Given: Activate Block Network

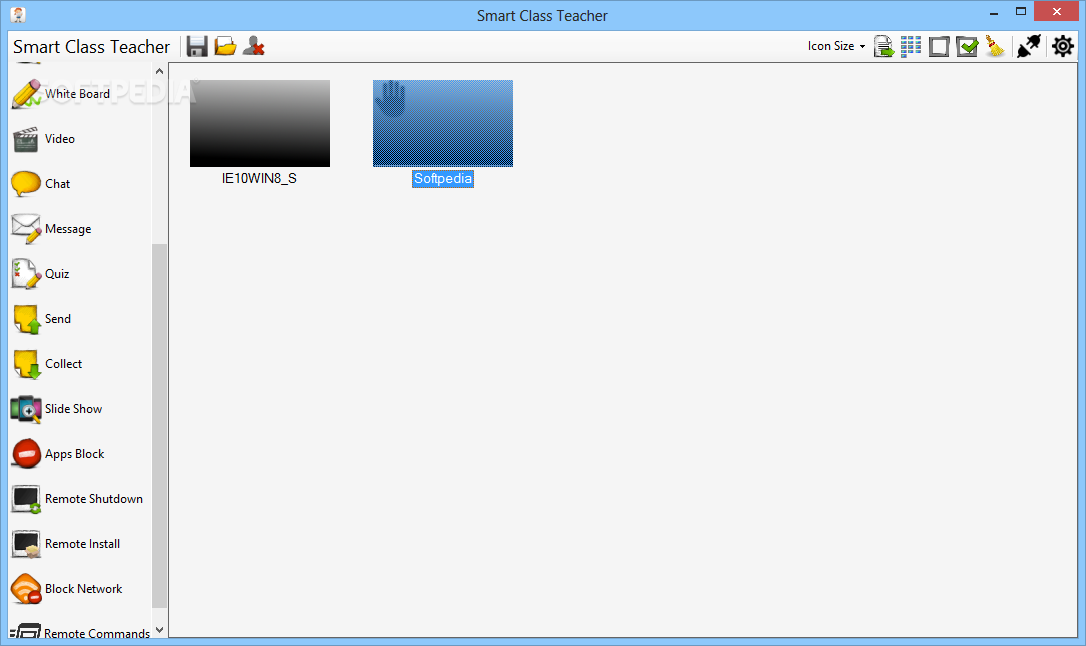Looking at the screenshot, I should pyautogui.click(x=67, y=589).
